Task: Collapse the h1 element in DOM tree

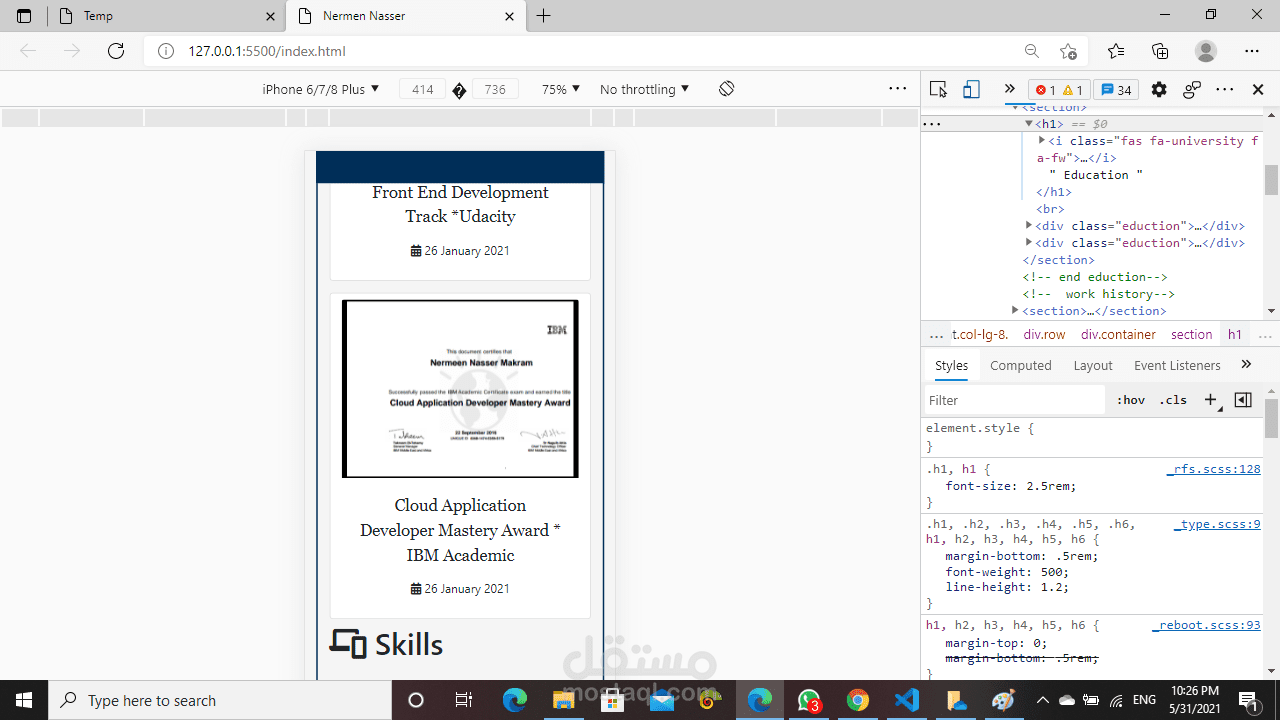Action: (1029, 124)
